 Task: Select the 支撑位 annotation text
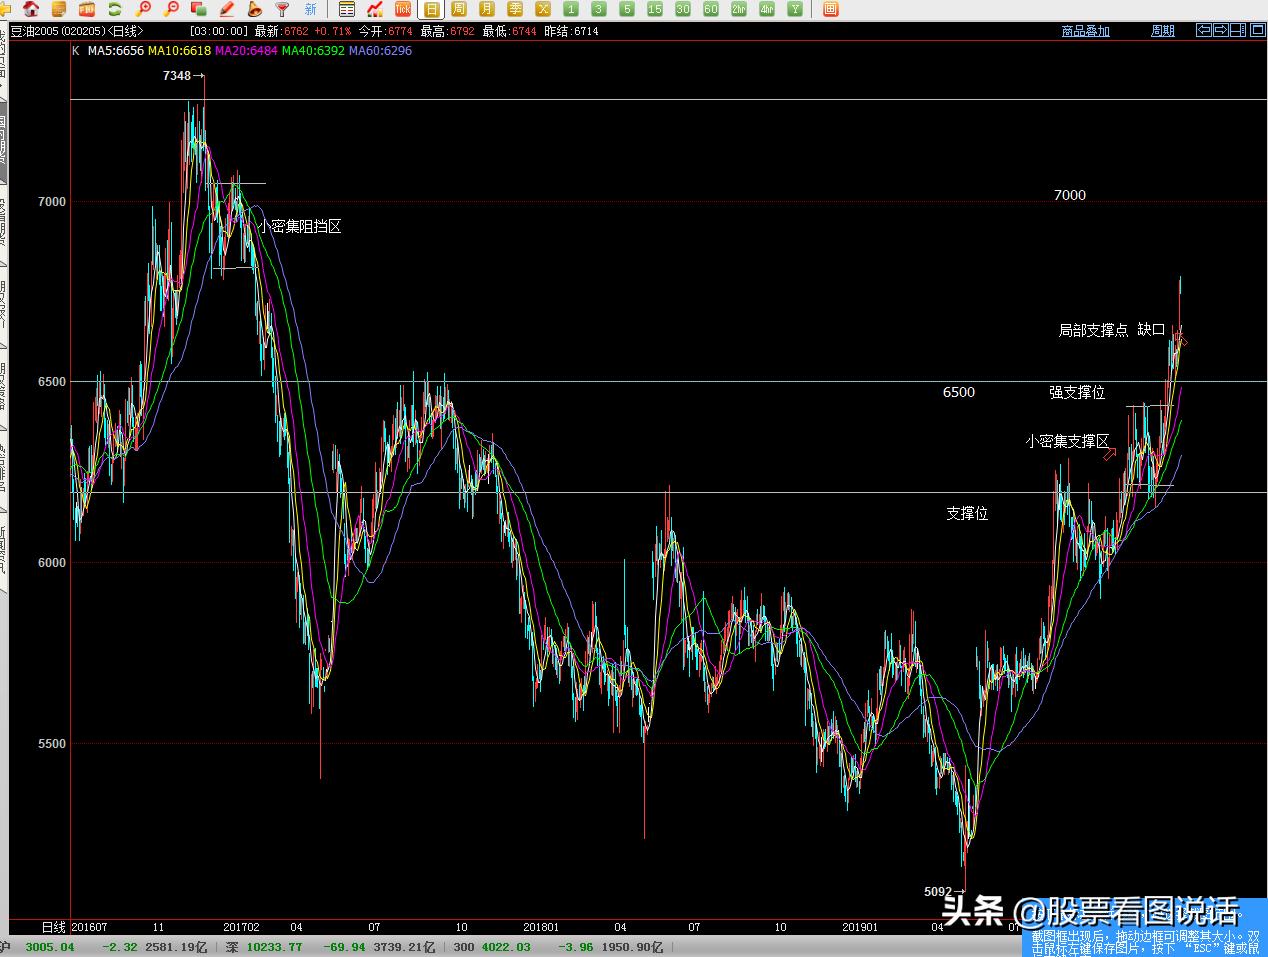[x=967, y=513]
